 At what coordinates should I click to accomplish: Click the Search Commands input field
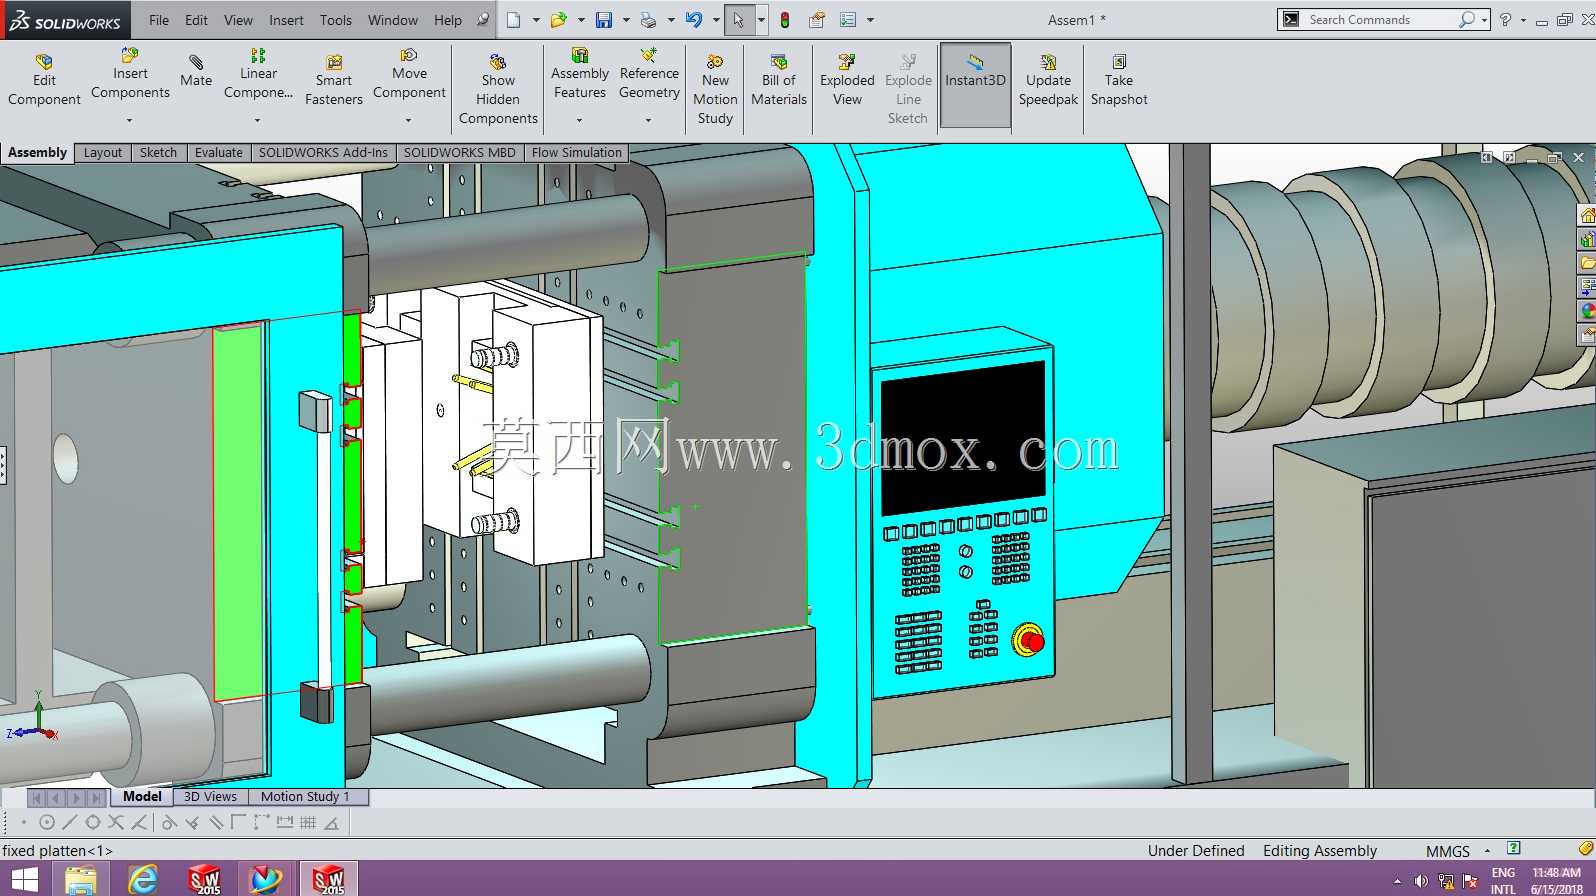[1380, 20]
